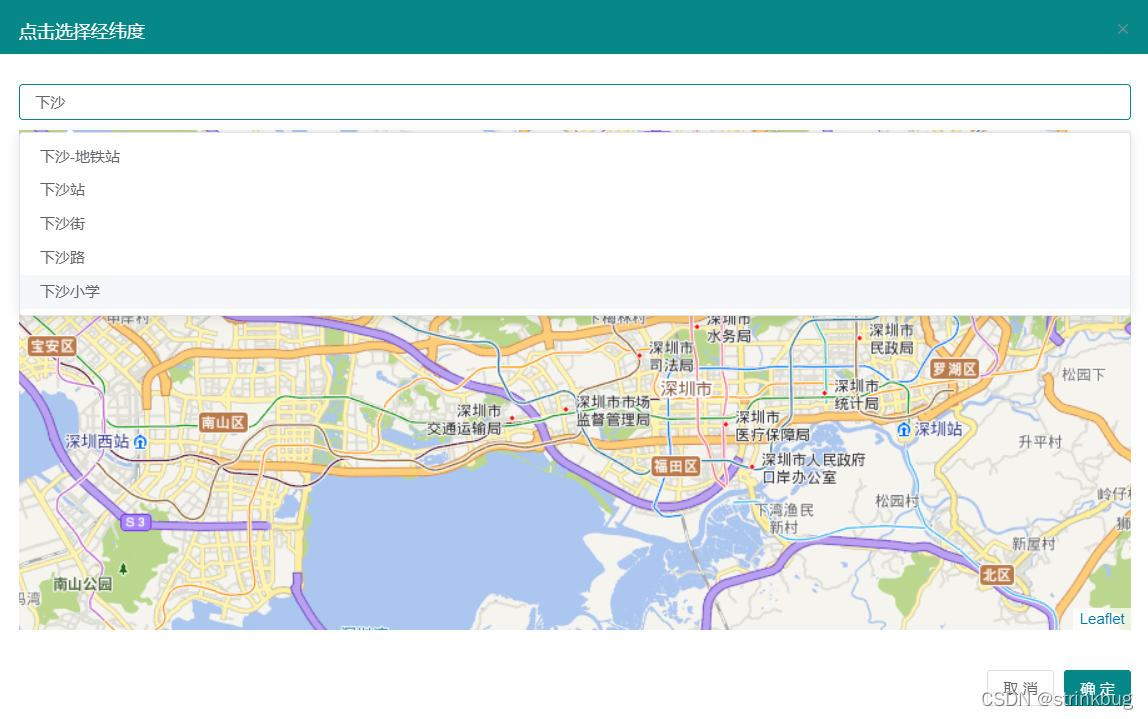Pick 下沙小学 in the dropdown list
The width and height of the screenshot is (1148, 719).
575,291
